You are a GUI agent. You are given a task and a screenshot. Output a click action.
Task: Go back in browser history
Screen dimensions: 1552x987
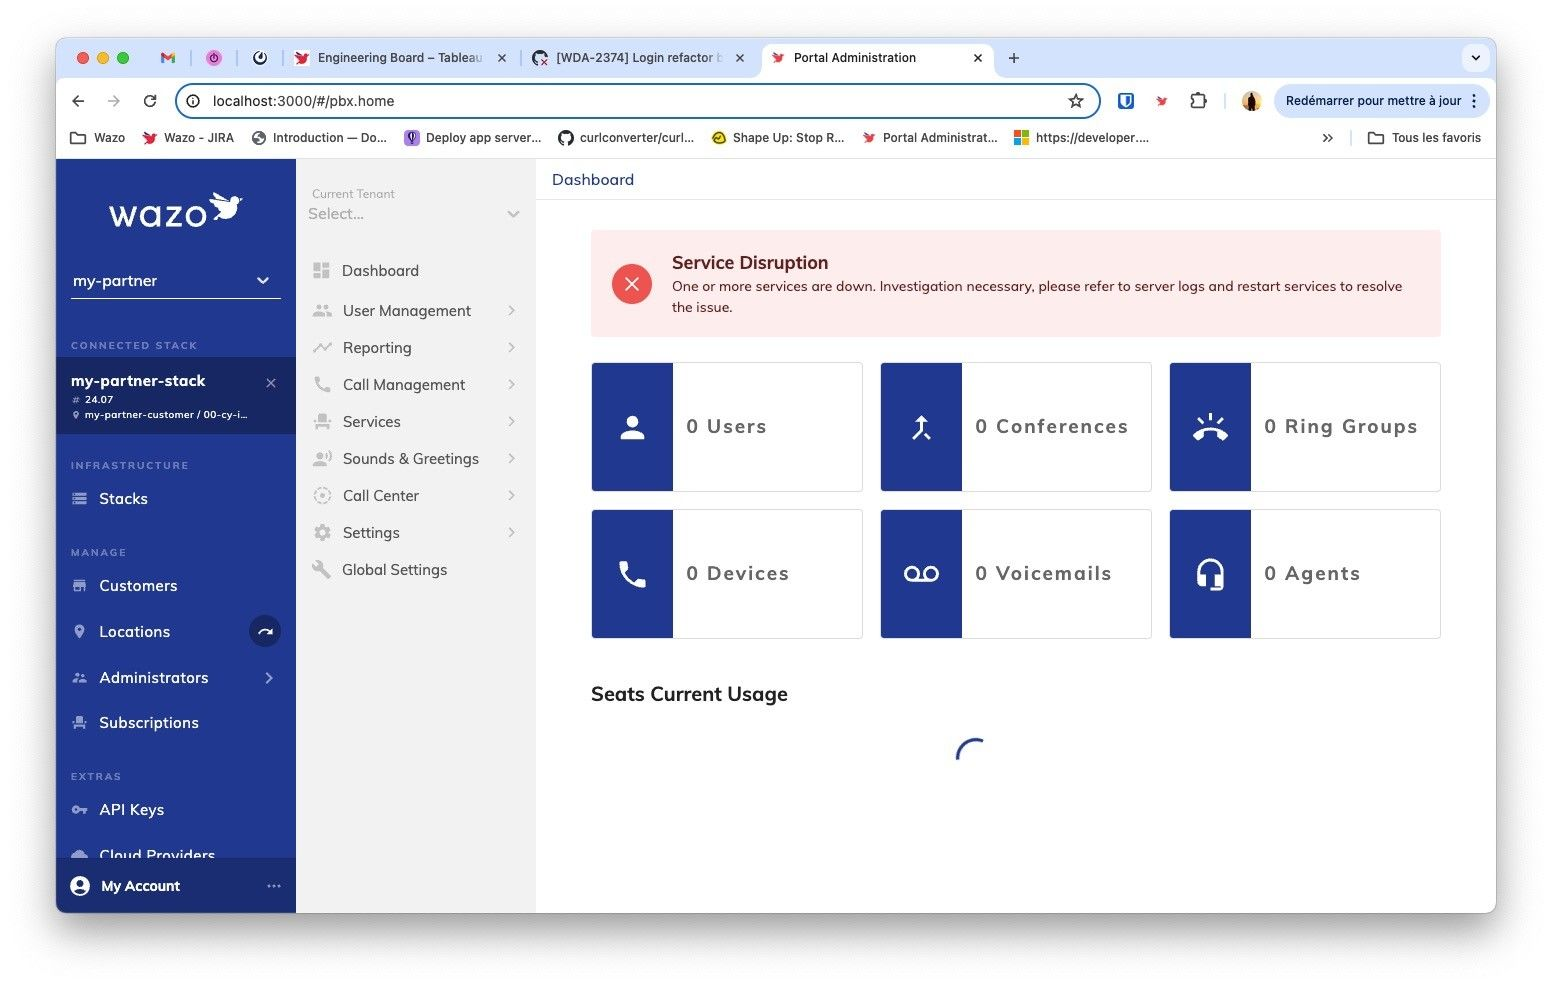(x=78, y=101)
